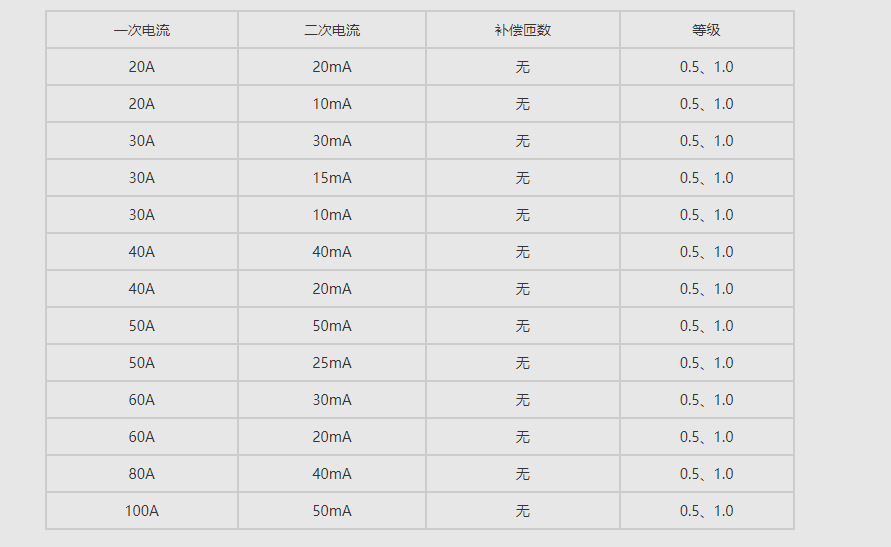Click grade 0.5、1.0 in the 80A row

click(706, 474)
